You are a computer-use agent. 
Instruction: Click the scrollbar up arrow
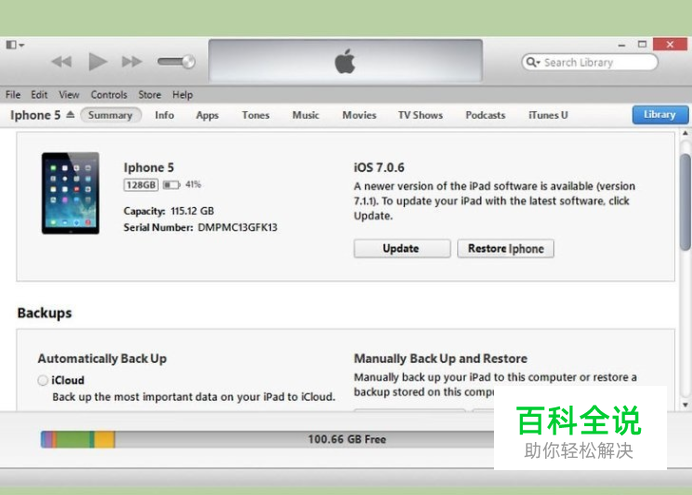[x=685, y=133]
